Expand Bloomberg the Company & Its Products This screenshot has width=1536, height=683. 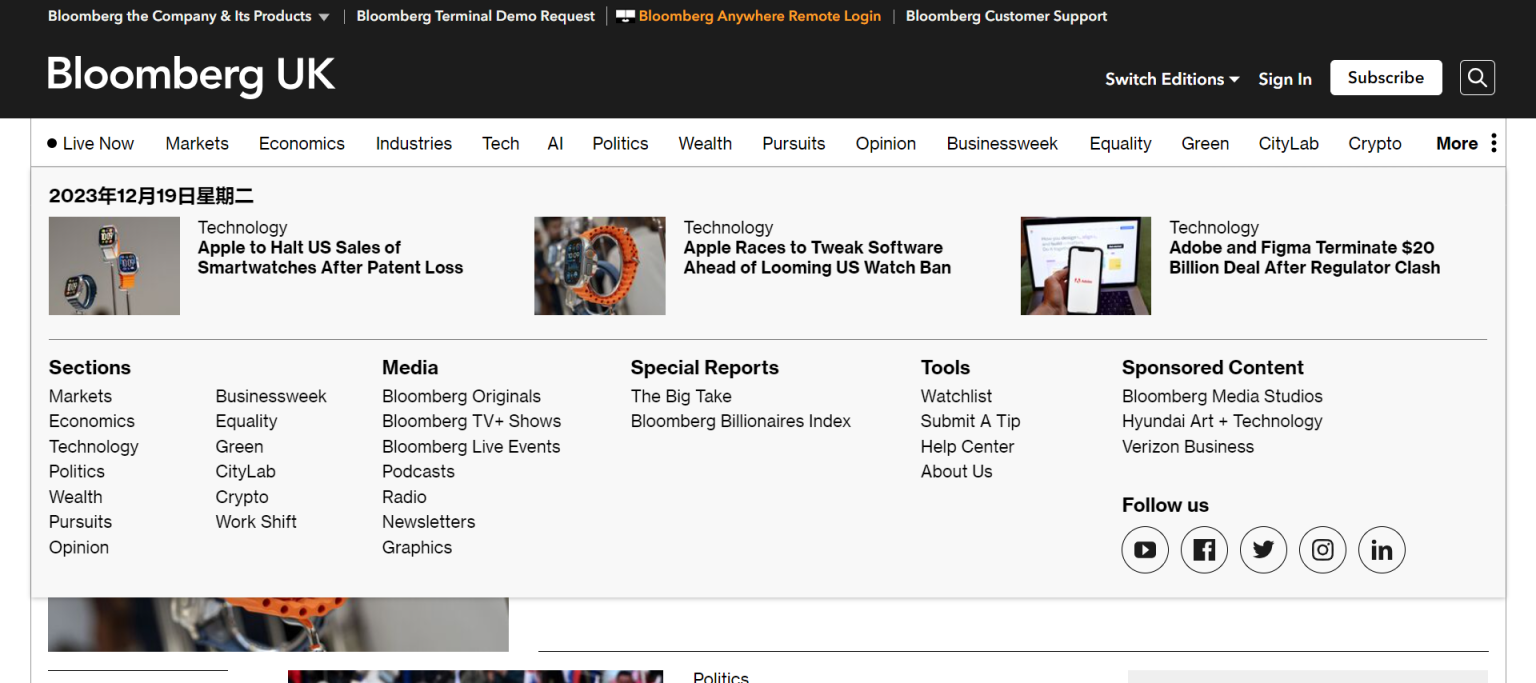point(188,16)
